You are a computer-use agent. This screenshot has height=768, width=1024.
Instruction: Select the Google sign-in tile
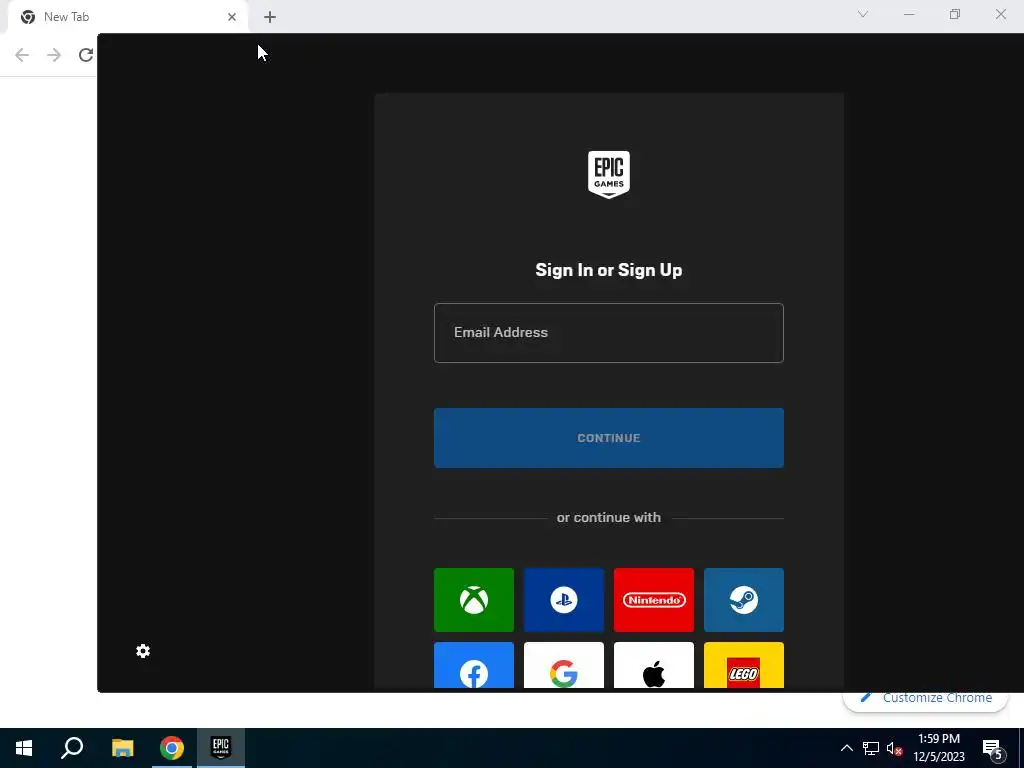point(564,665)
